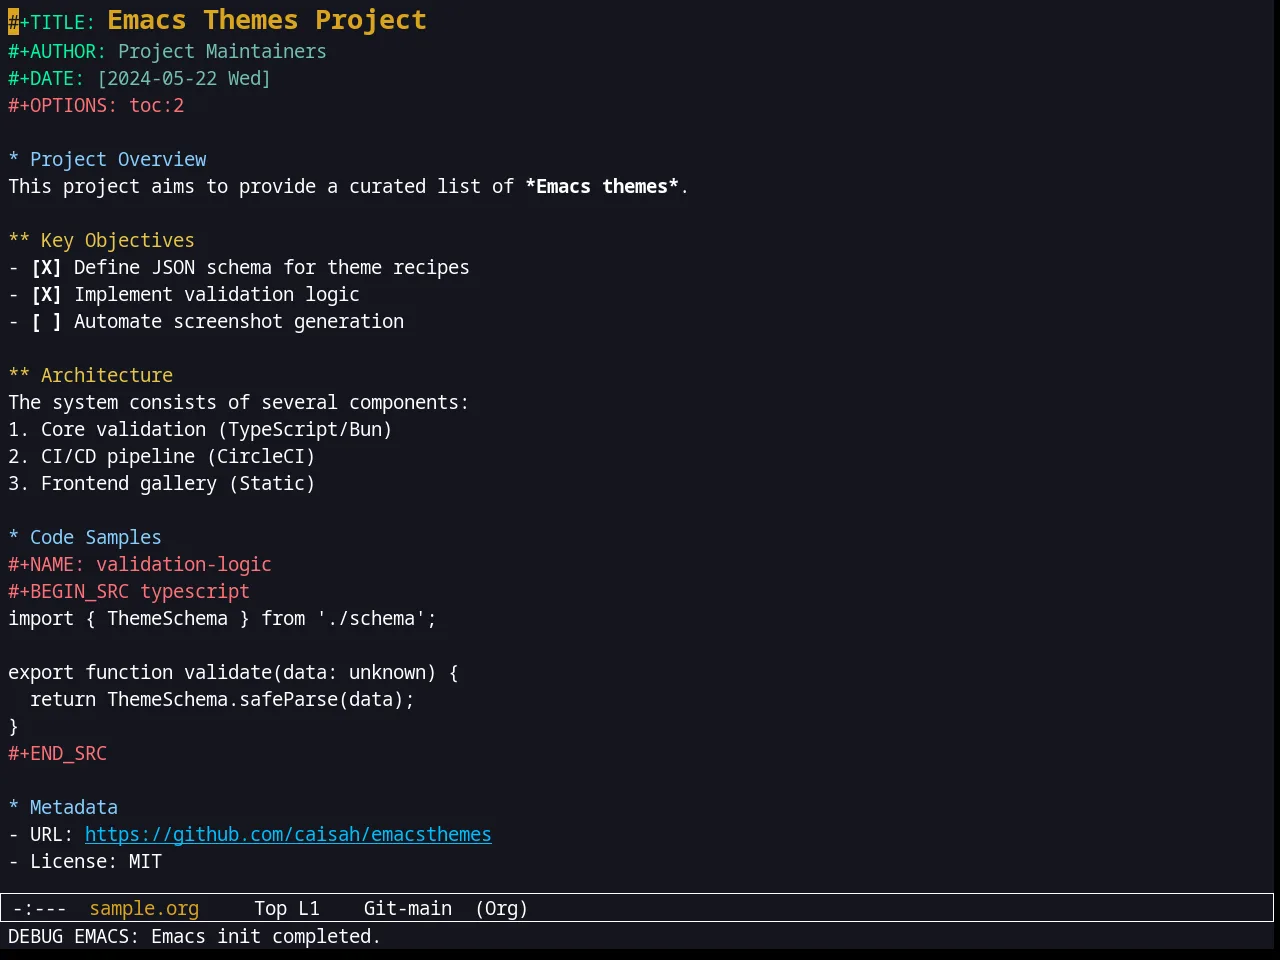This screenshot has height=960, width=1280.
Task: Click the echo area message 'Emacs init completed.'
Action: point(266,937)
